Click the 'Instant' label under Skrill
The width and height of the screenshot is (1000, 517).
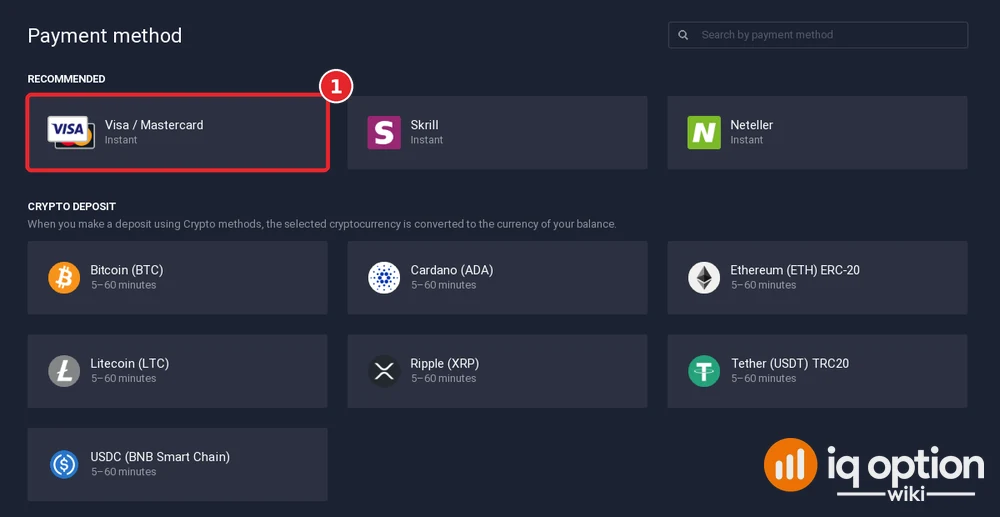click(427, 140)
